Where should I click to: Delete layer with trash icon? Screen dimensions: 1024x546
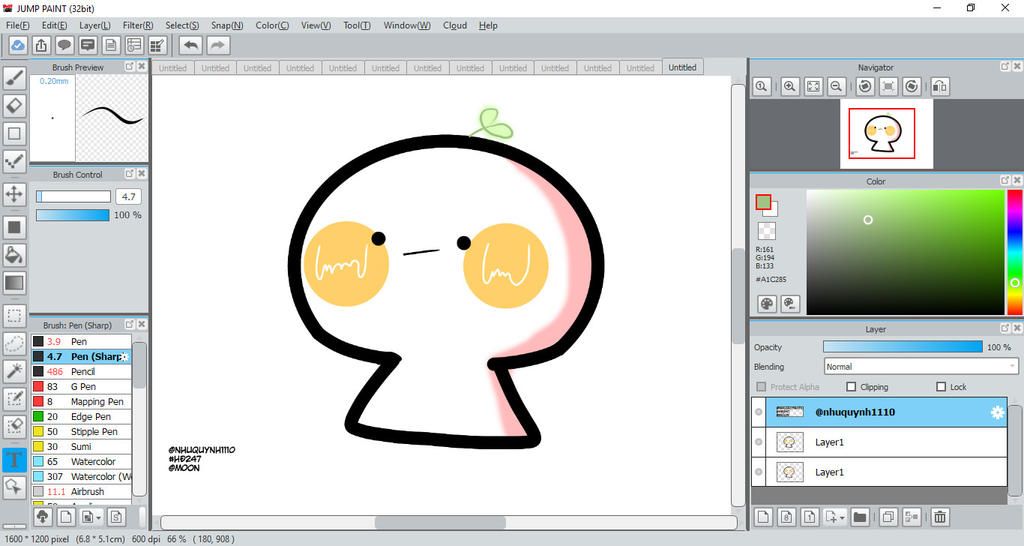tap(940, 517)
